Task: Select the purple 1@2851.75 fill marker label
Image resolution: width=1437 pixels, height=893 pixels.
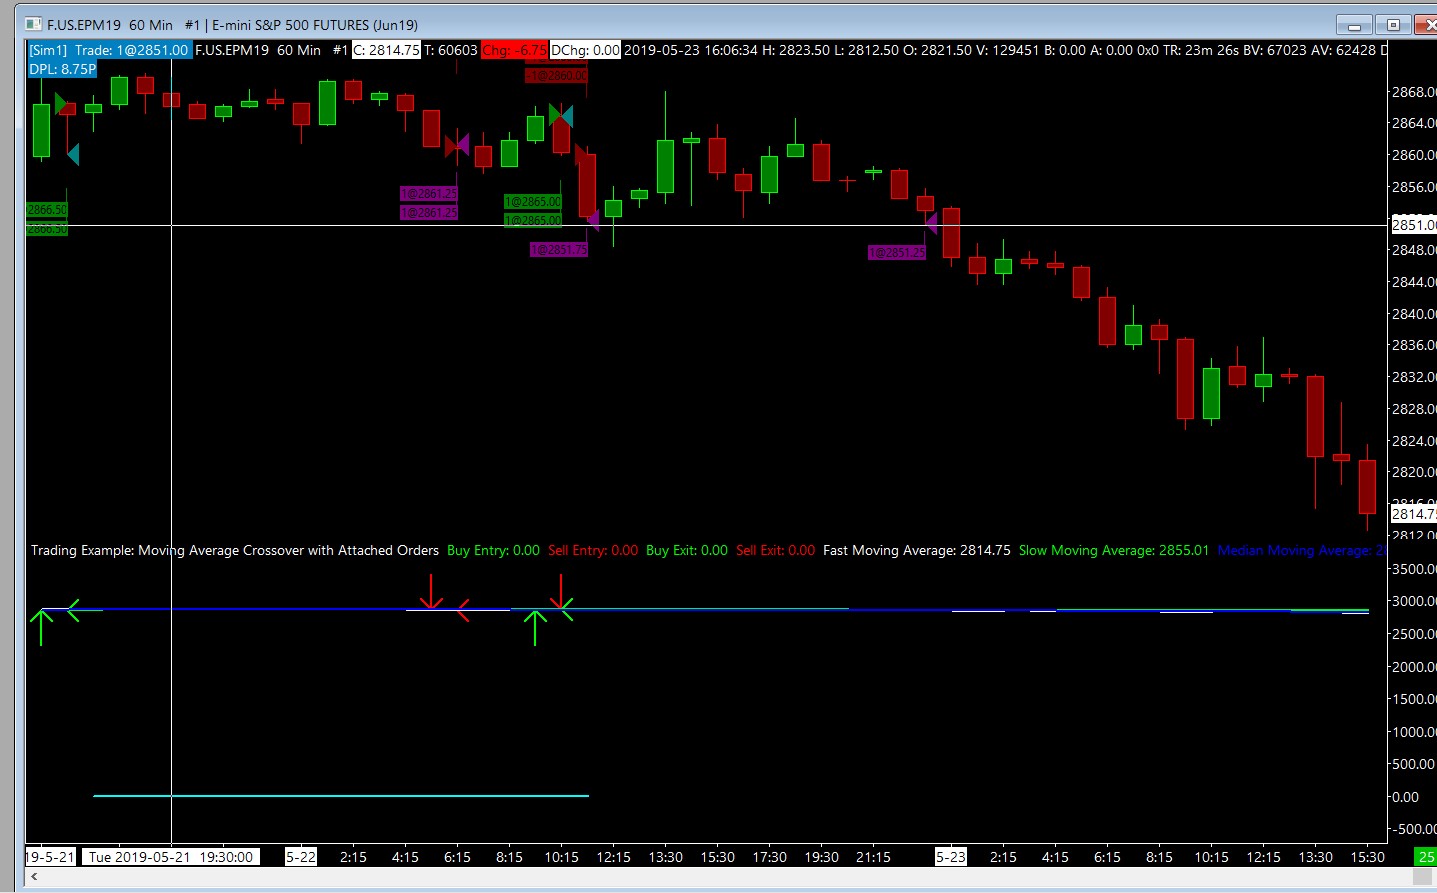Action: (x=559, y=250)
